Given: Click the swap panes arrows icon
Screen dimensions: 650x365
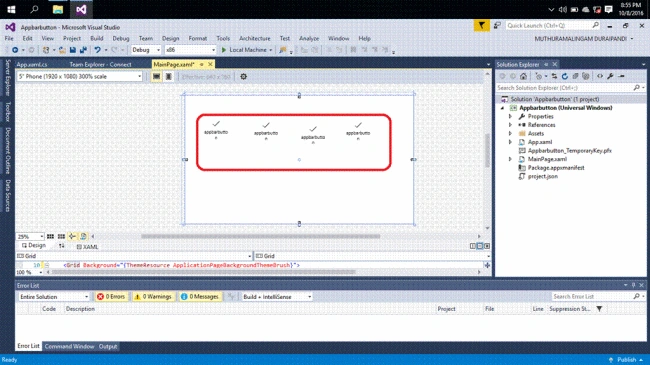Looking at the screenshot, I should (61, 246).
